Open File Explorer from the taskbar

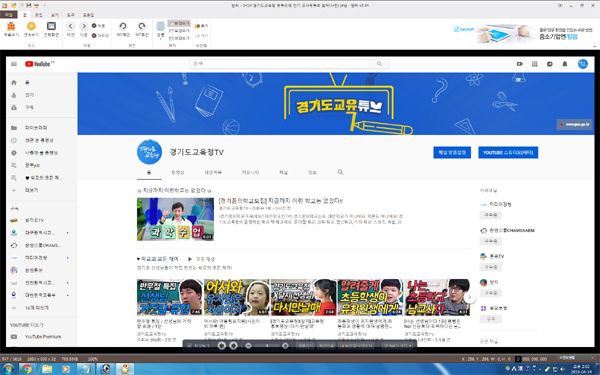[47, 369]
